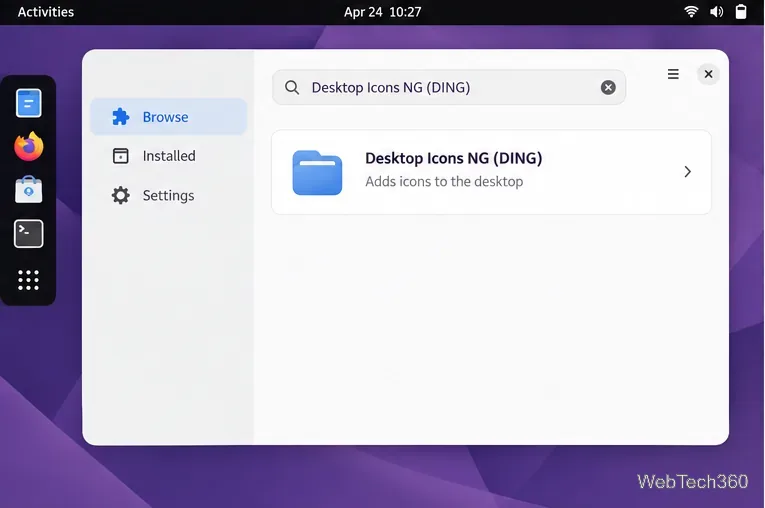Open the Files app in the dock
Screen dimensions: 765x508
click(x=28, y=103)
